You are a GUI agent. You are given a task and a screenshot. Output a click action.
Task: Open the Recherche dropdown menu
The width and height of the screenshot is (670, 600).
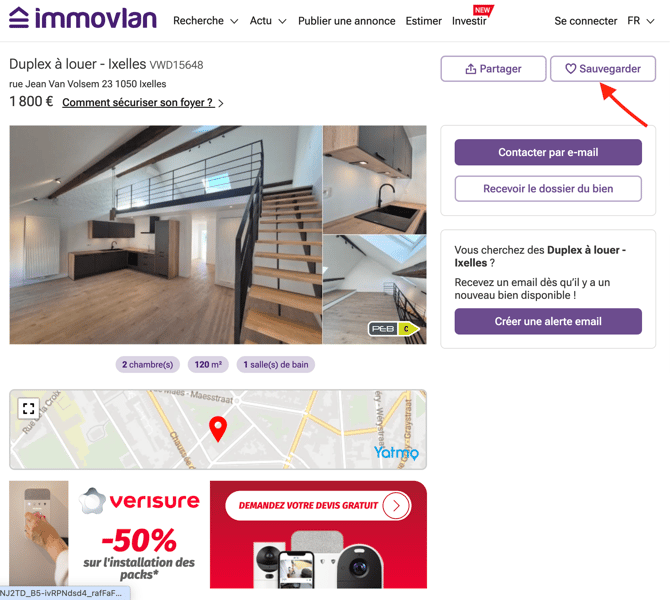click(x=206, y=21)
